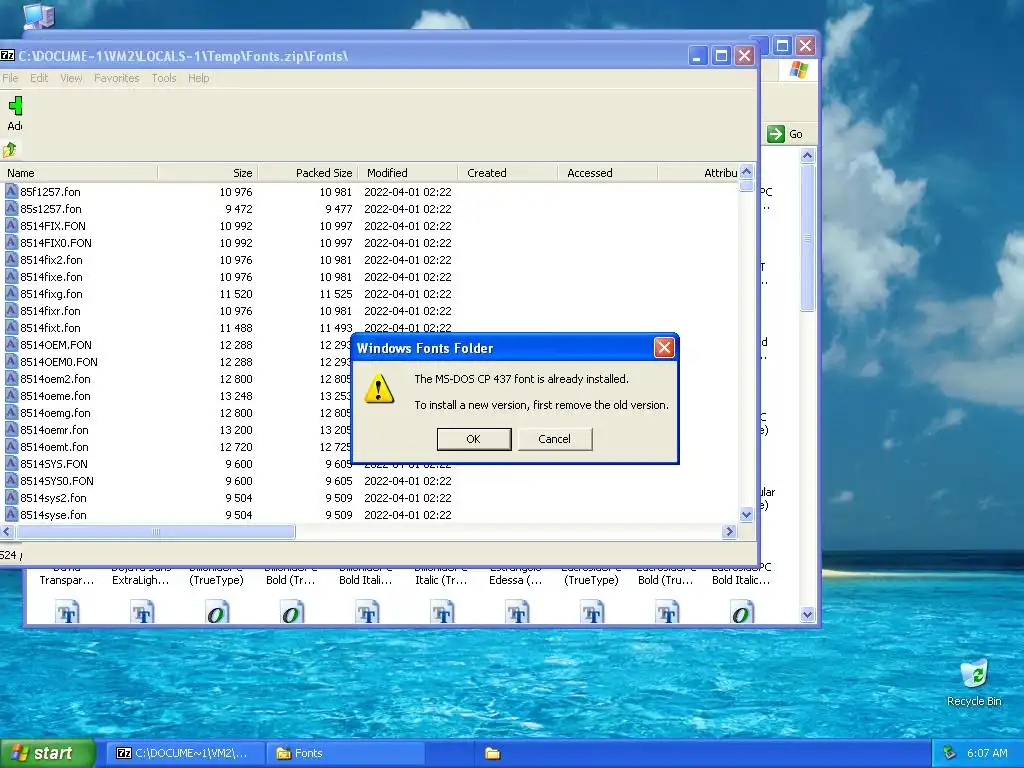Open the Start menu

(x=47, y=754)
